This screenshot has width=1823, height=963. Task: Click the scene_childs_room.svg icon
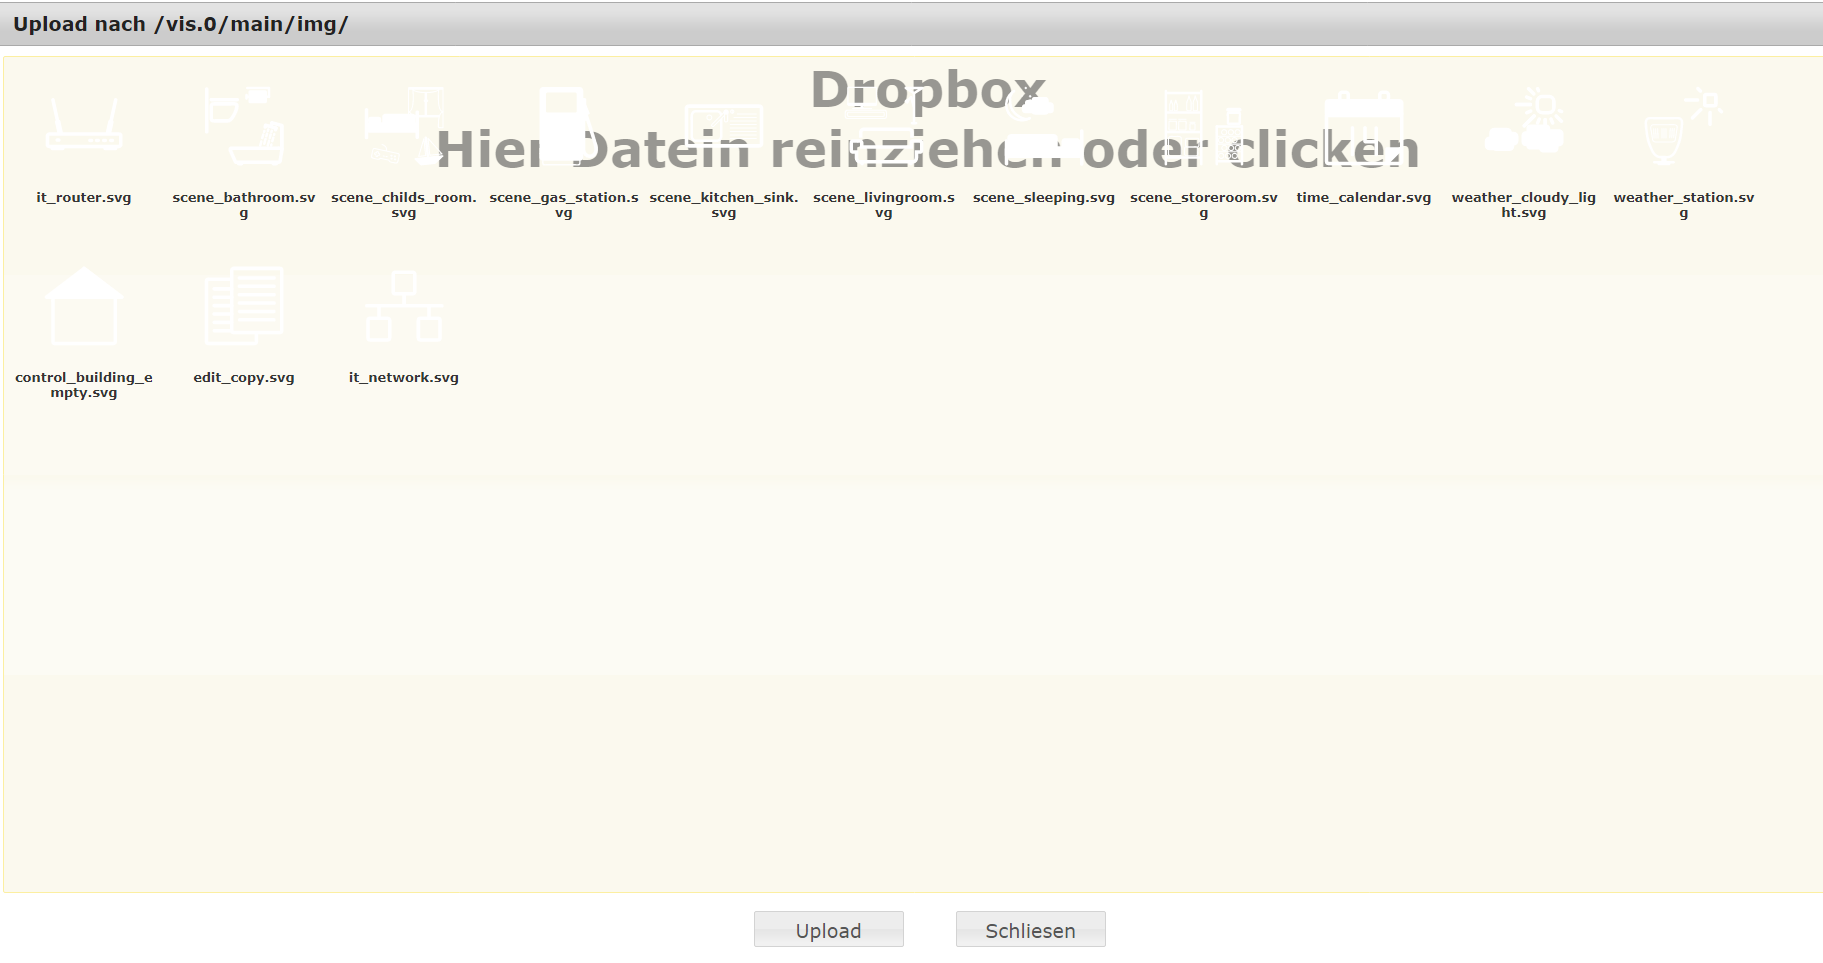(404, 126)
